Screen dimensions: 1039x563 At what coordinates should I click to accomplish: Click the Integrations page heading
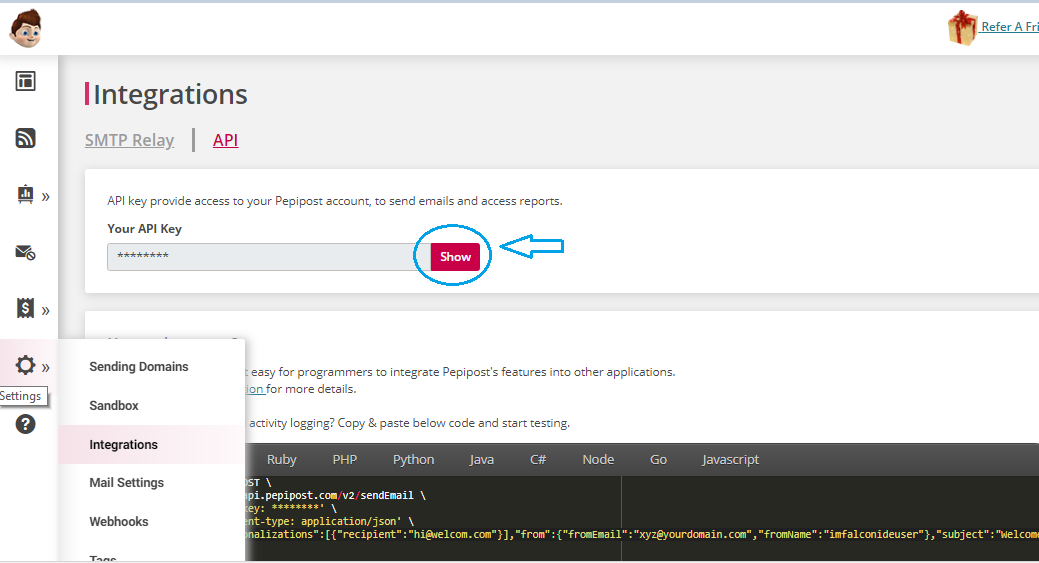(x=170, y=94)
